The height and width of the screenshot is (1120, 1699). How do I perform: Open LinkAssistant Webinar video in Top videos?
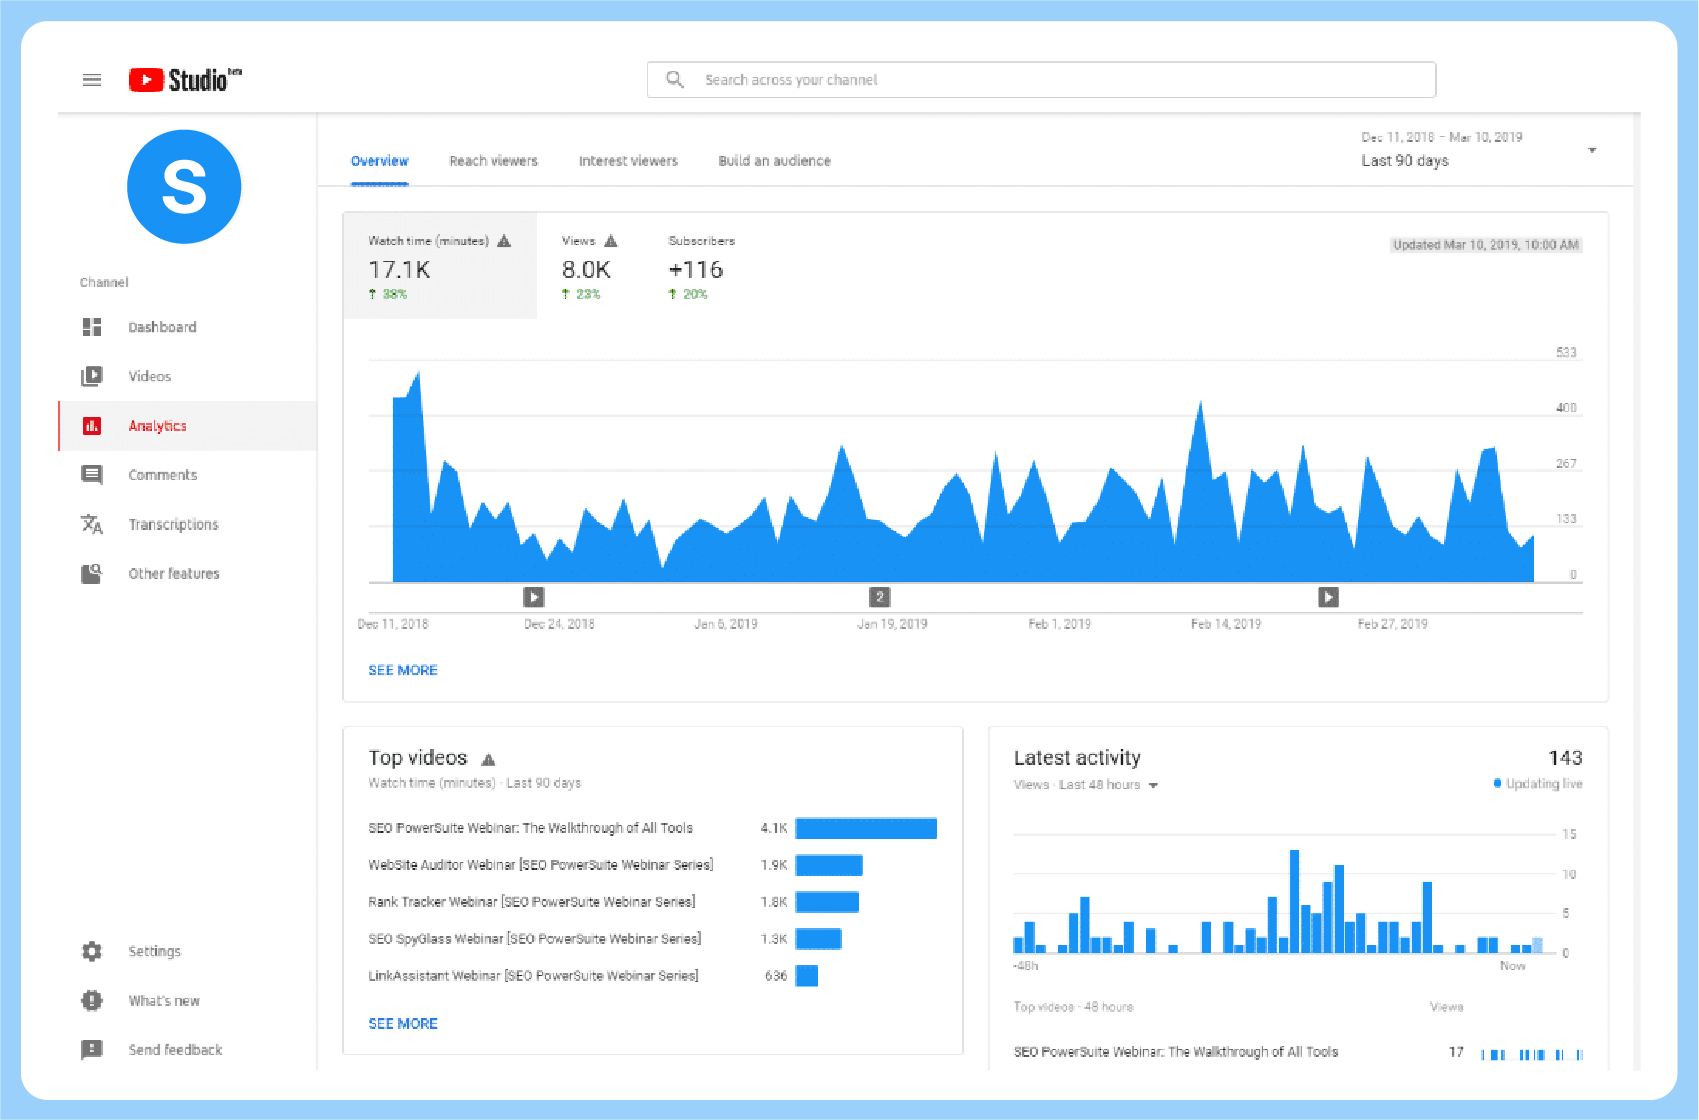(x=533, y=976)
